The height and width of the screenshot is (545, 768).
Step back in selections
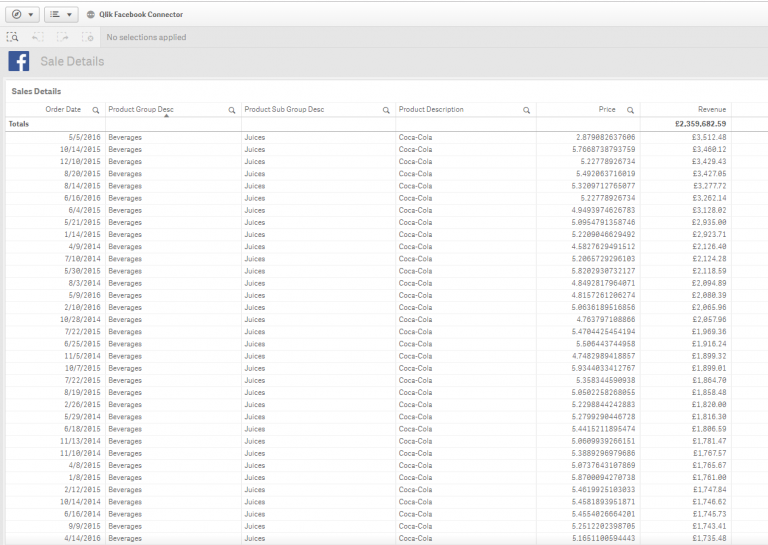click(x=38, y=37)
